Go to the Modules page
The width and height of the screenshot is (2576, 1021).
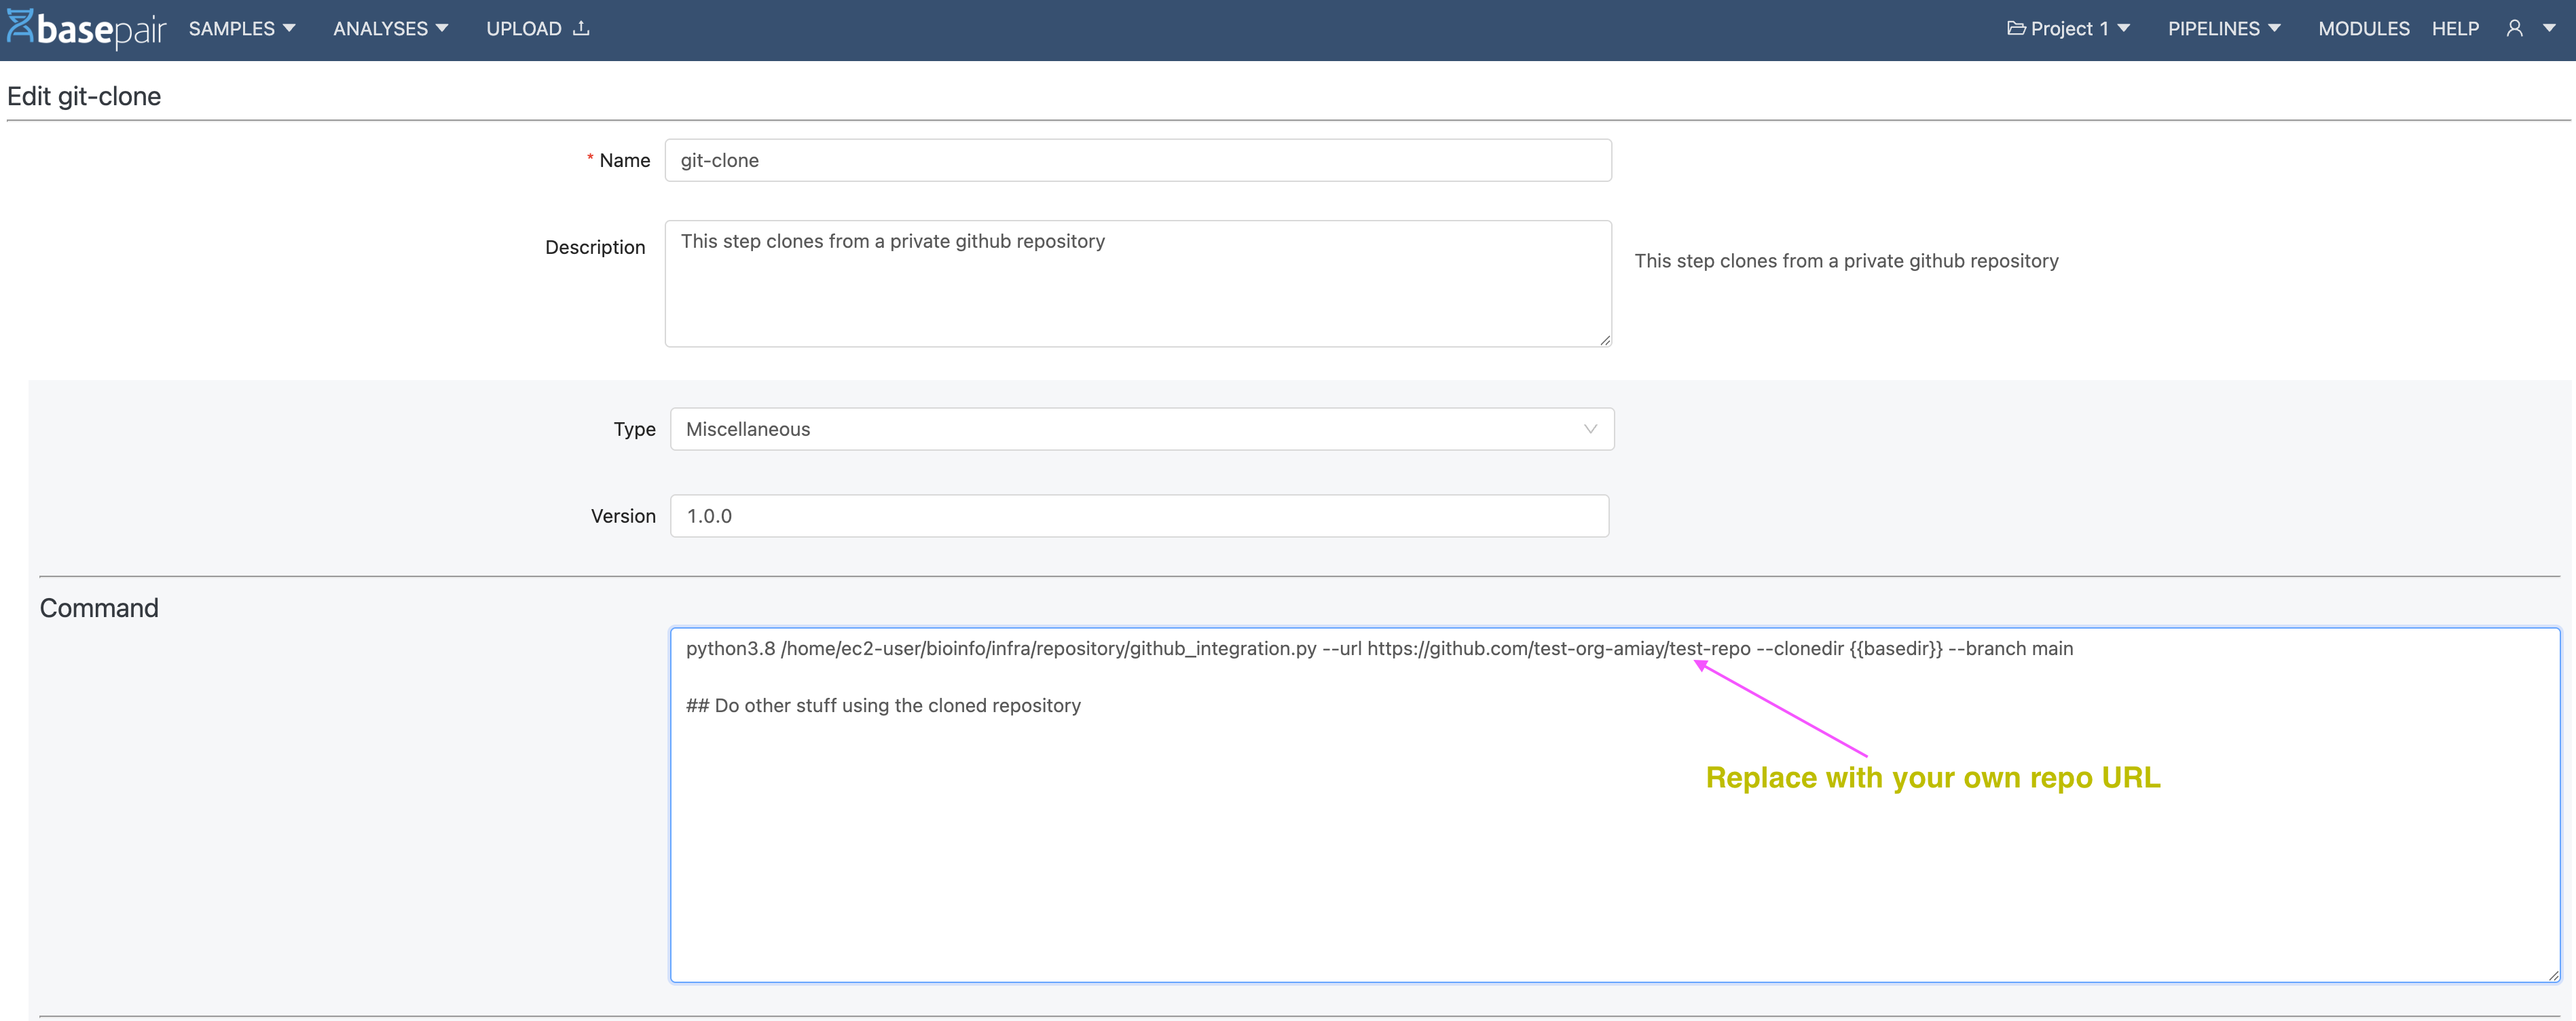point(2363,28)
